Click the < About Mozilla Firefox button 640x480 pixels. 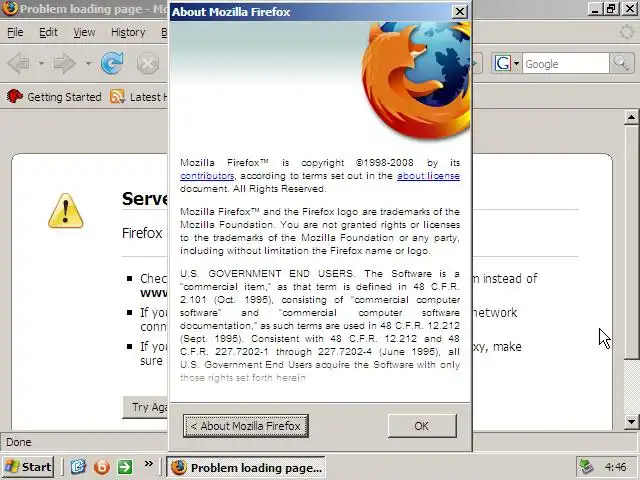(246, 426)
